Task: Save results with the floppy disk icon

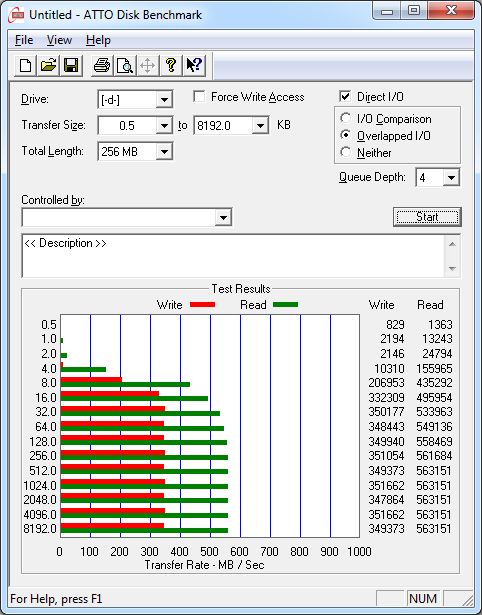Action: tap(71, 65)
